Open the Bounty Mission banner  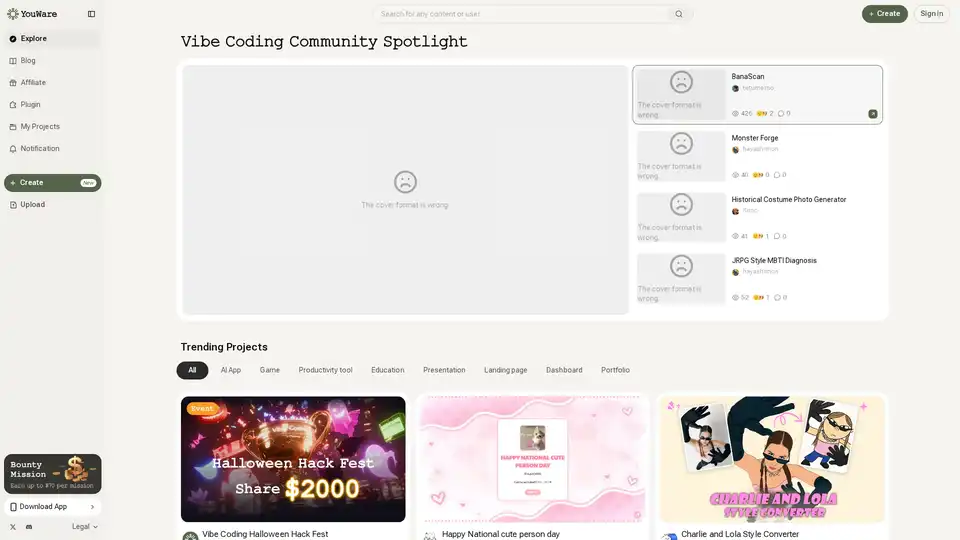click(x=52, y=473)
